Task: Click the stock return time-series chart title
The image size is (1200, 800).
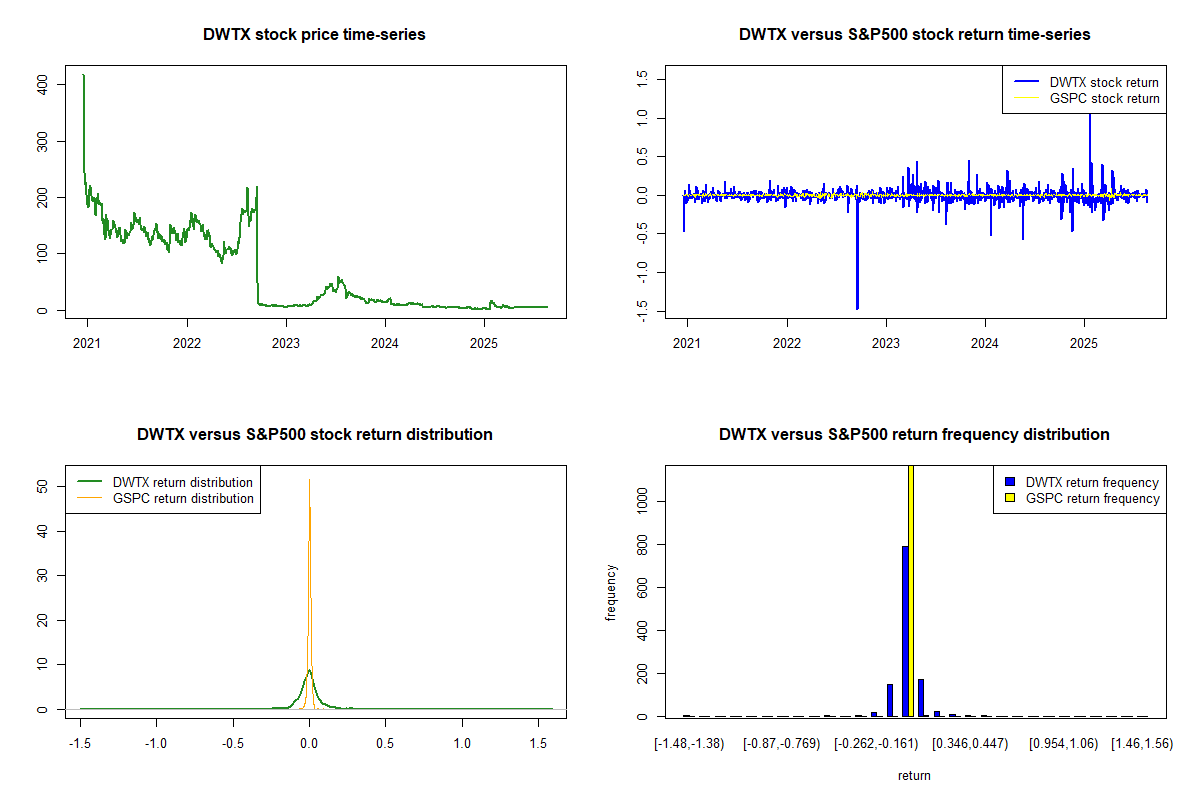Action: [x=914, y=35]
